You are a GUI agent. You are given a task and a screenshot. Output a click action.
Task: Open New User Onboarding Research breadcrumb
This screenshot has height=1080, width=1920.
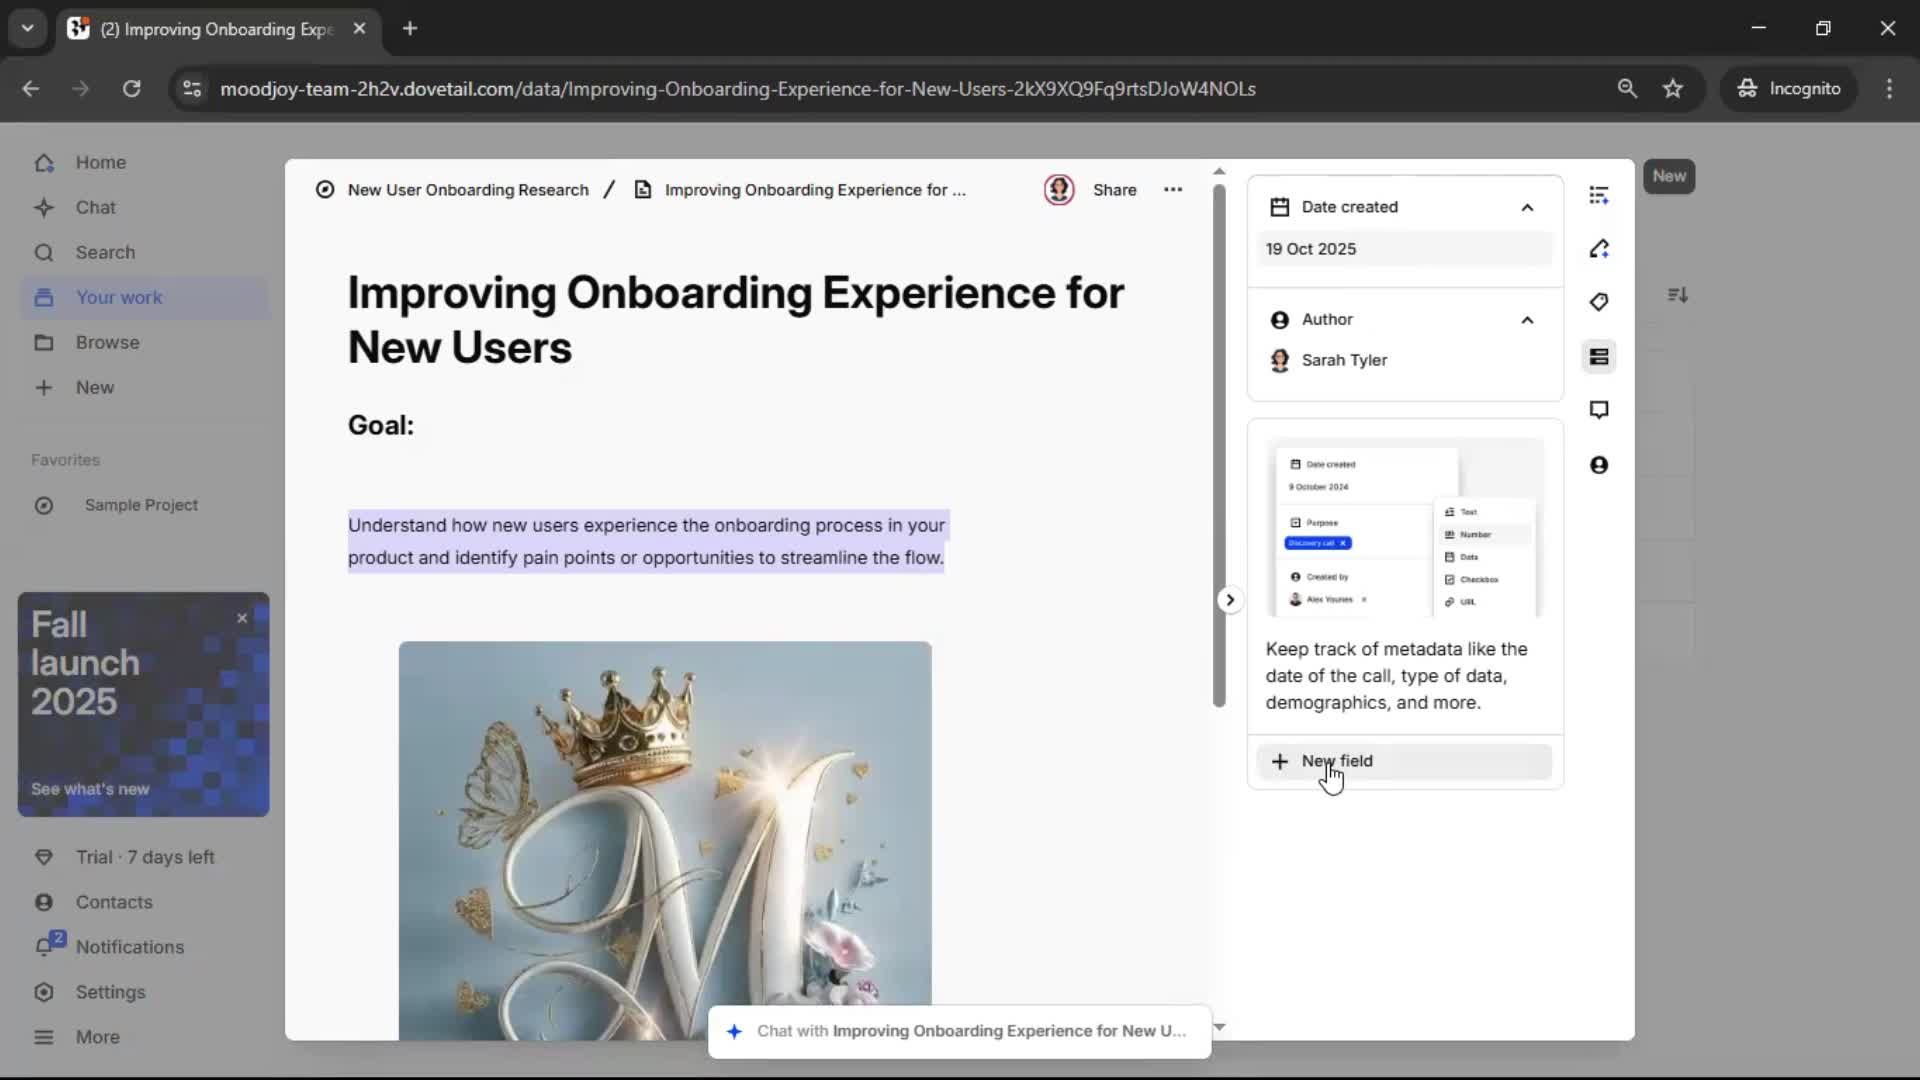click(467, 190)
